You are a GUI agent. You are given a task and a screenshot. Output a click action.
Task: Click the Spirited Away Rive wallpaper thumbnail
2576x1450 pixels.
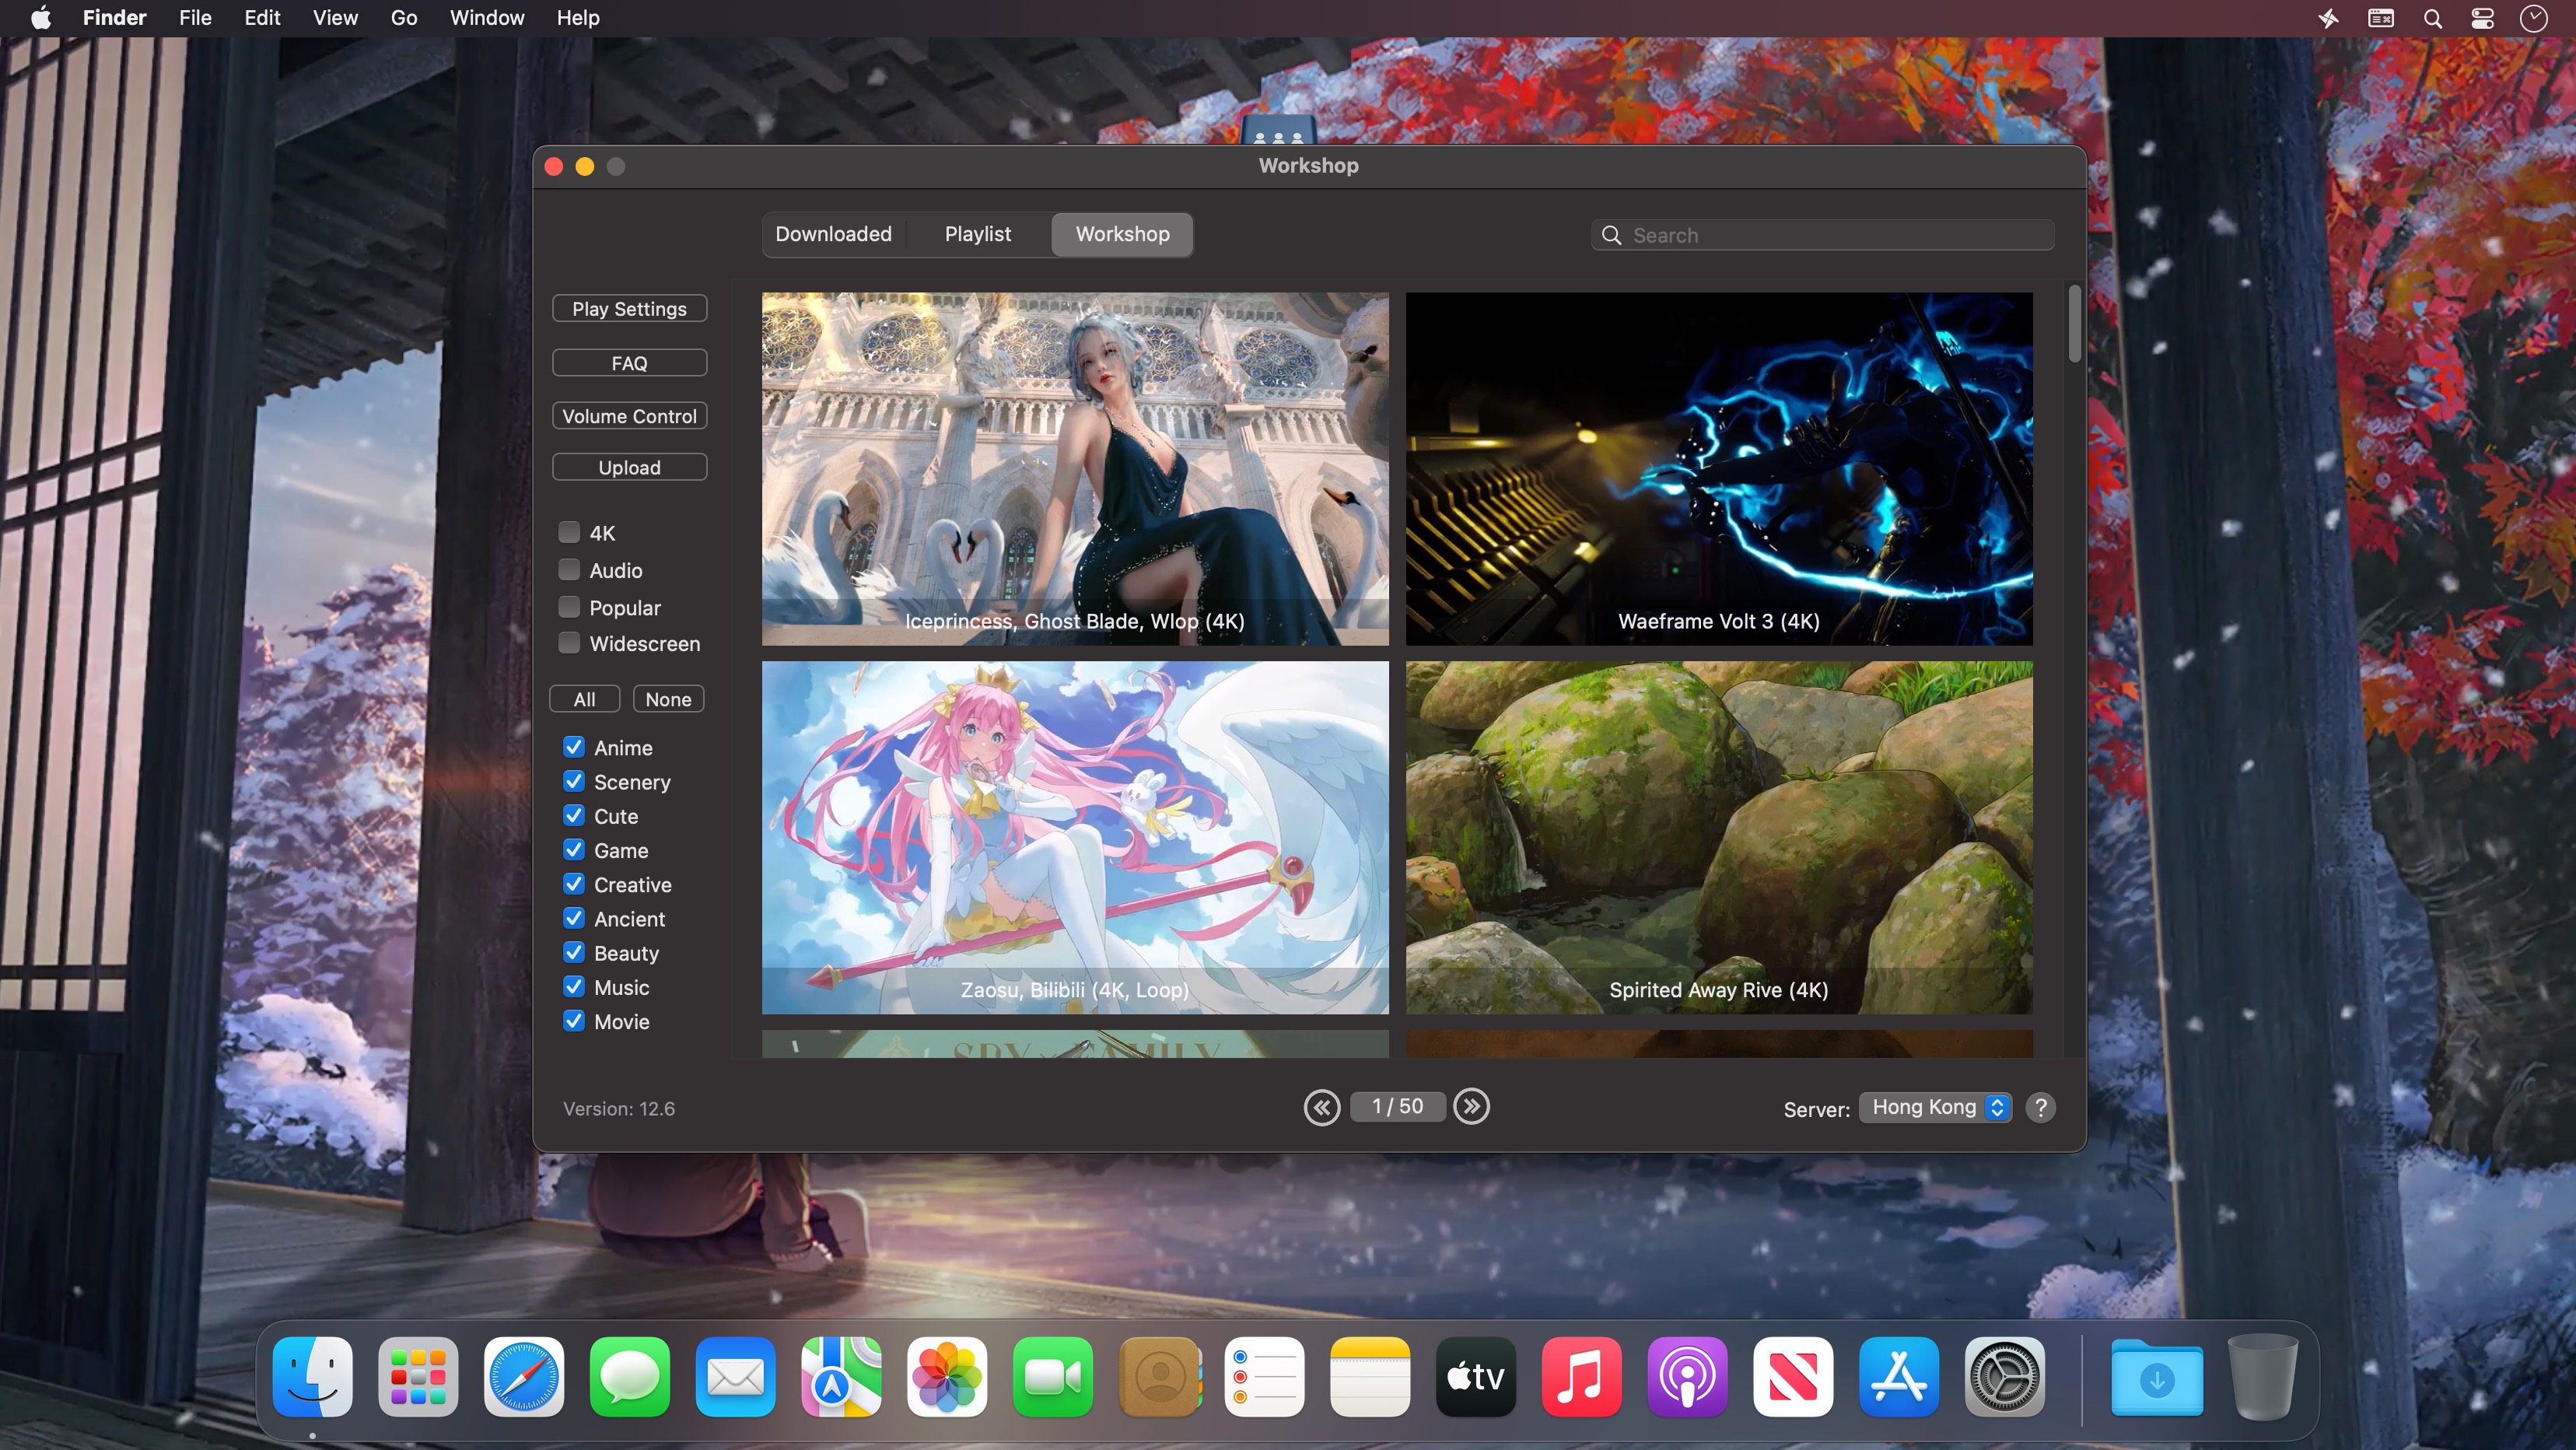tap(1718, 838)
